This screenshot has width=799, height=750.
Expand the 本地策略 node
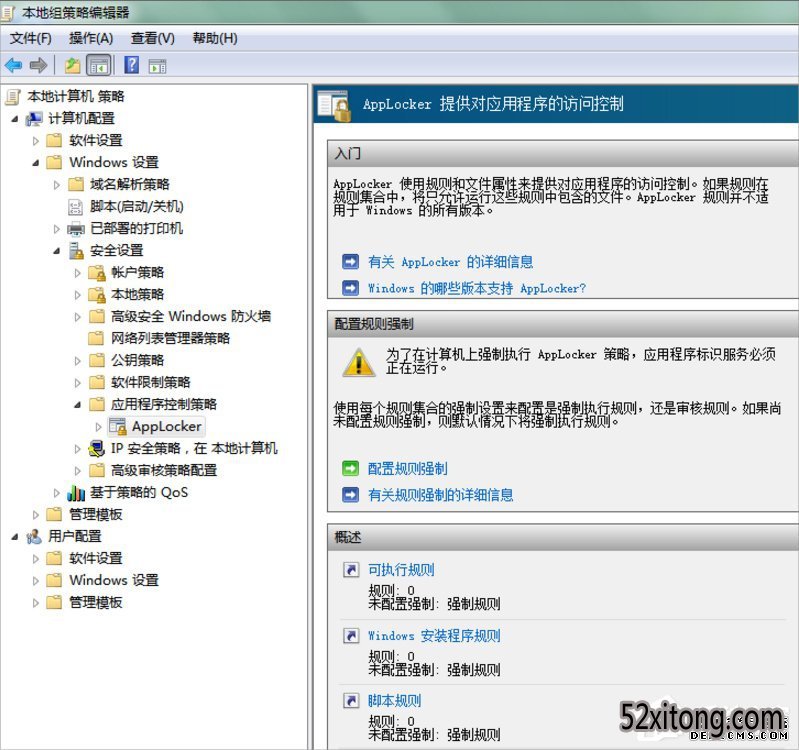click(77, 294)
